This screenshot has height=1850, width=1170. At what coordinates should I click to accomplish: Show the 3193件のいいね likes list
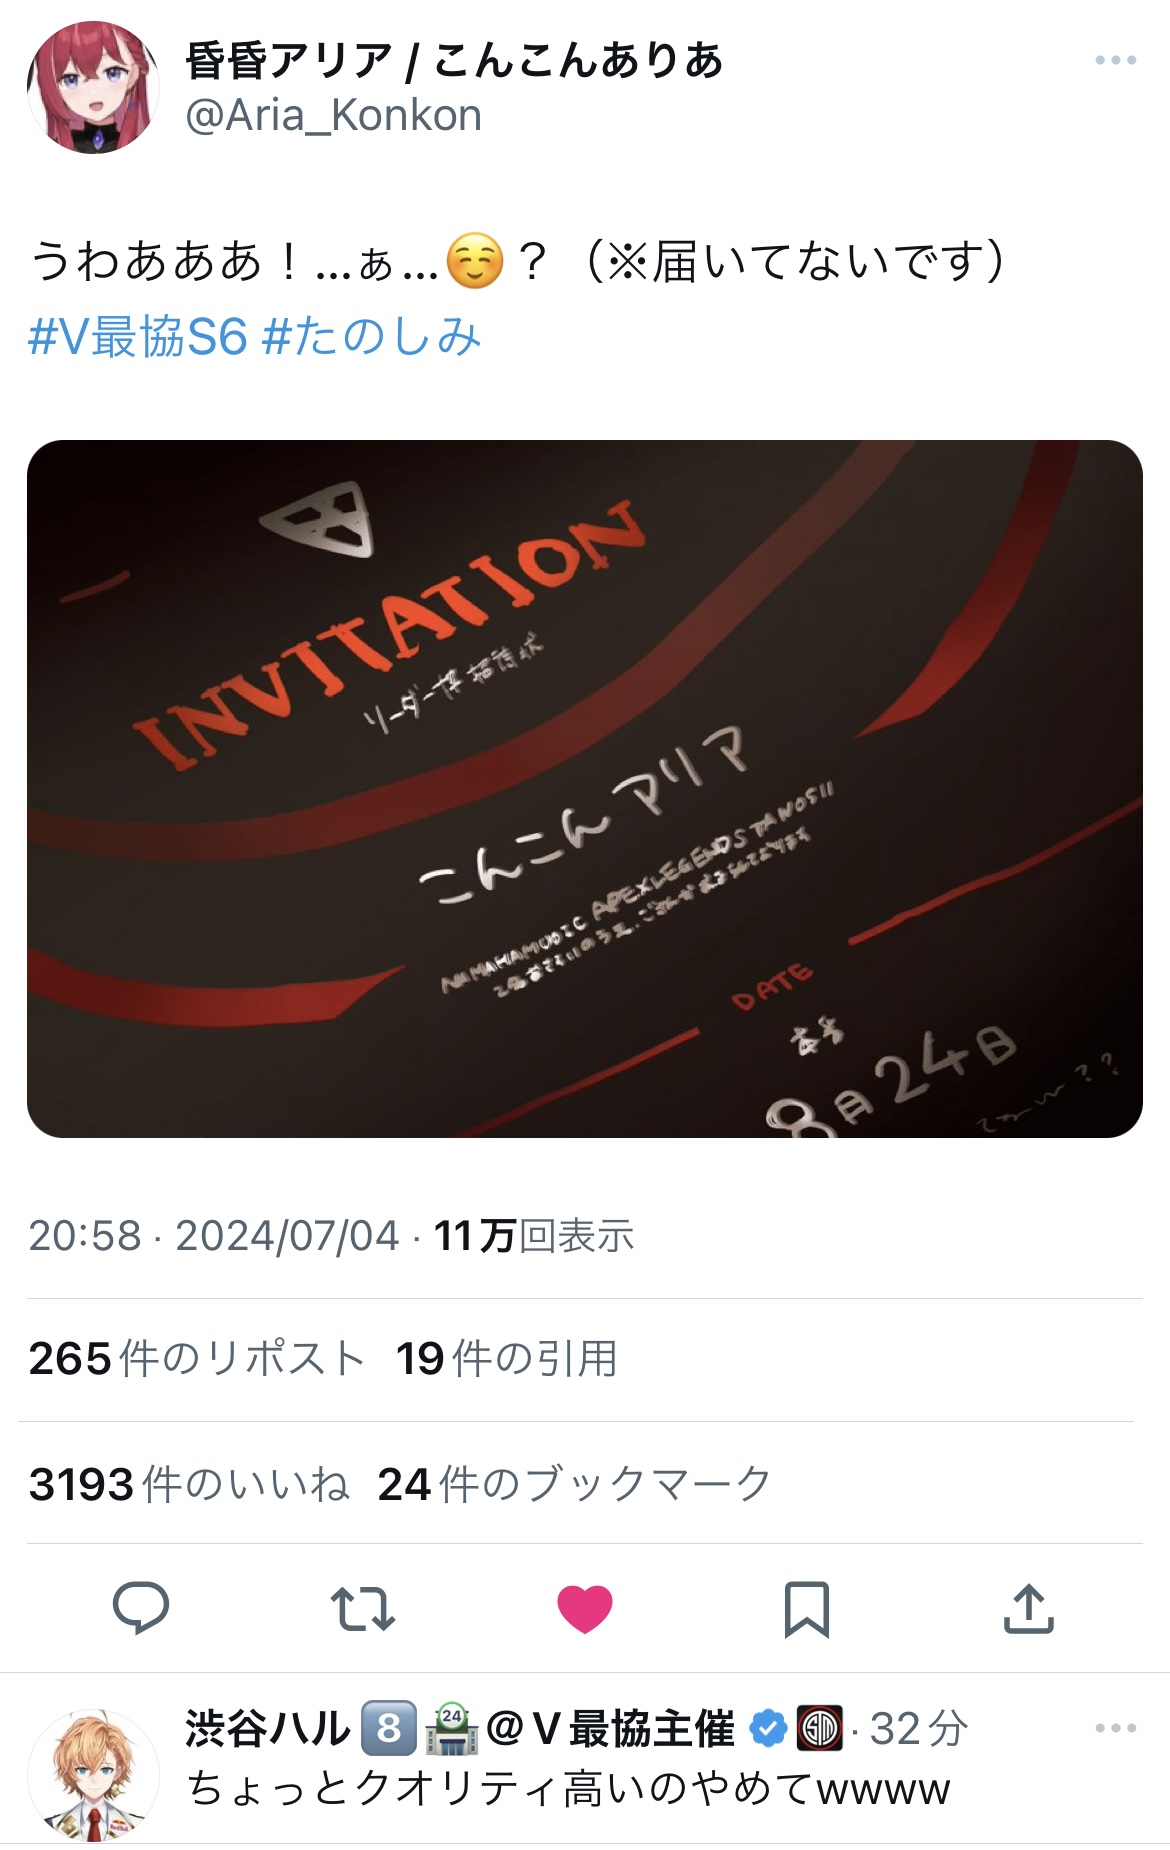190,1484
